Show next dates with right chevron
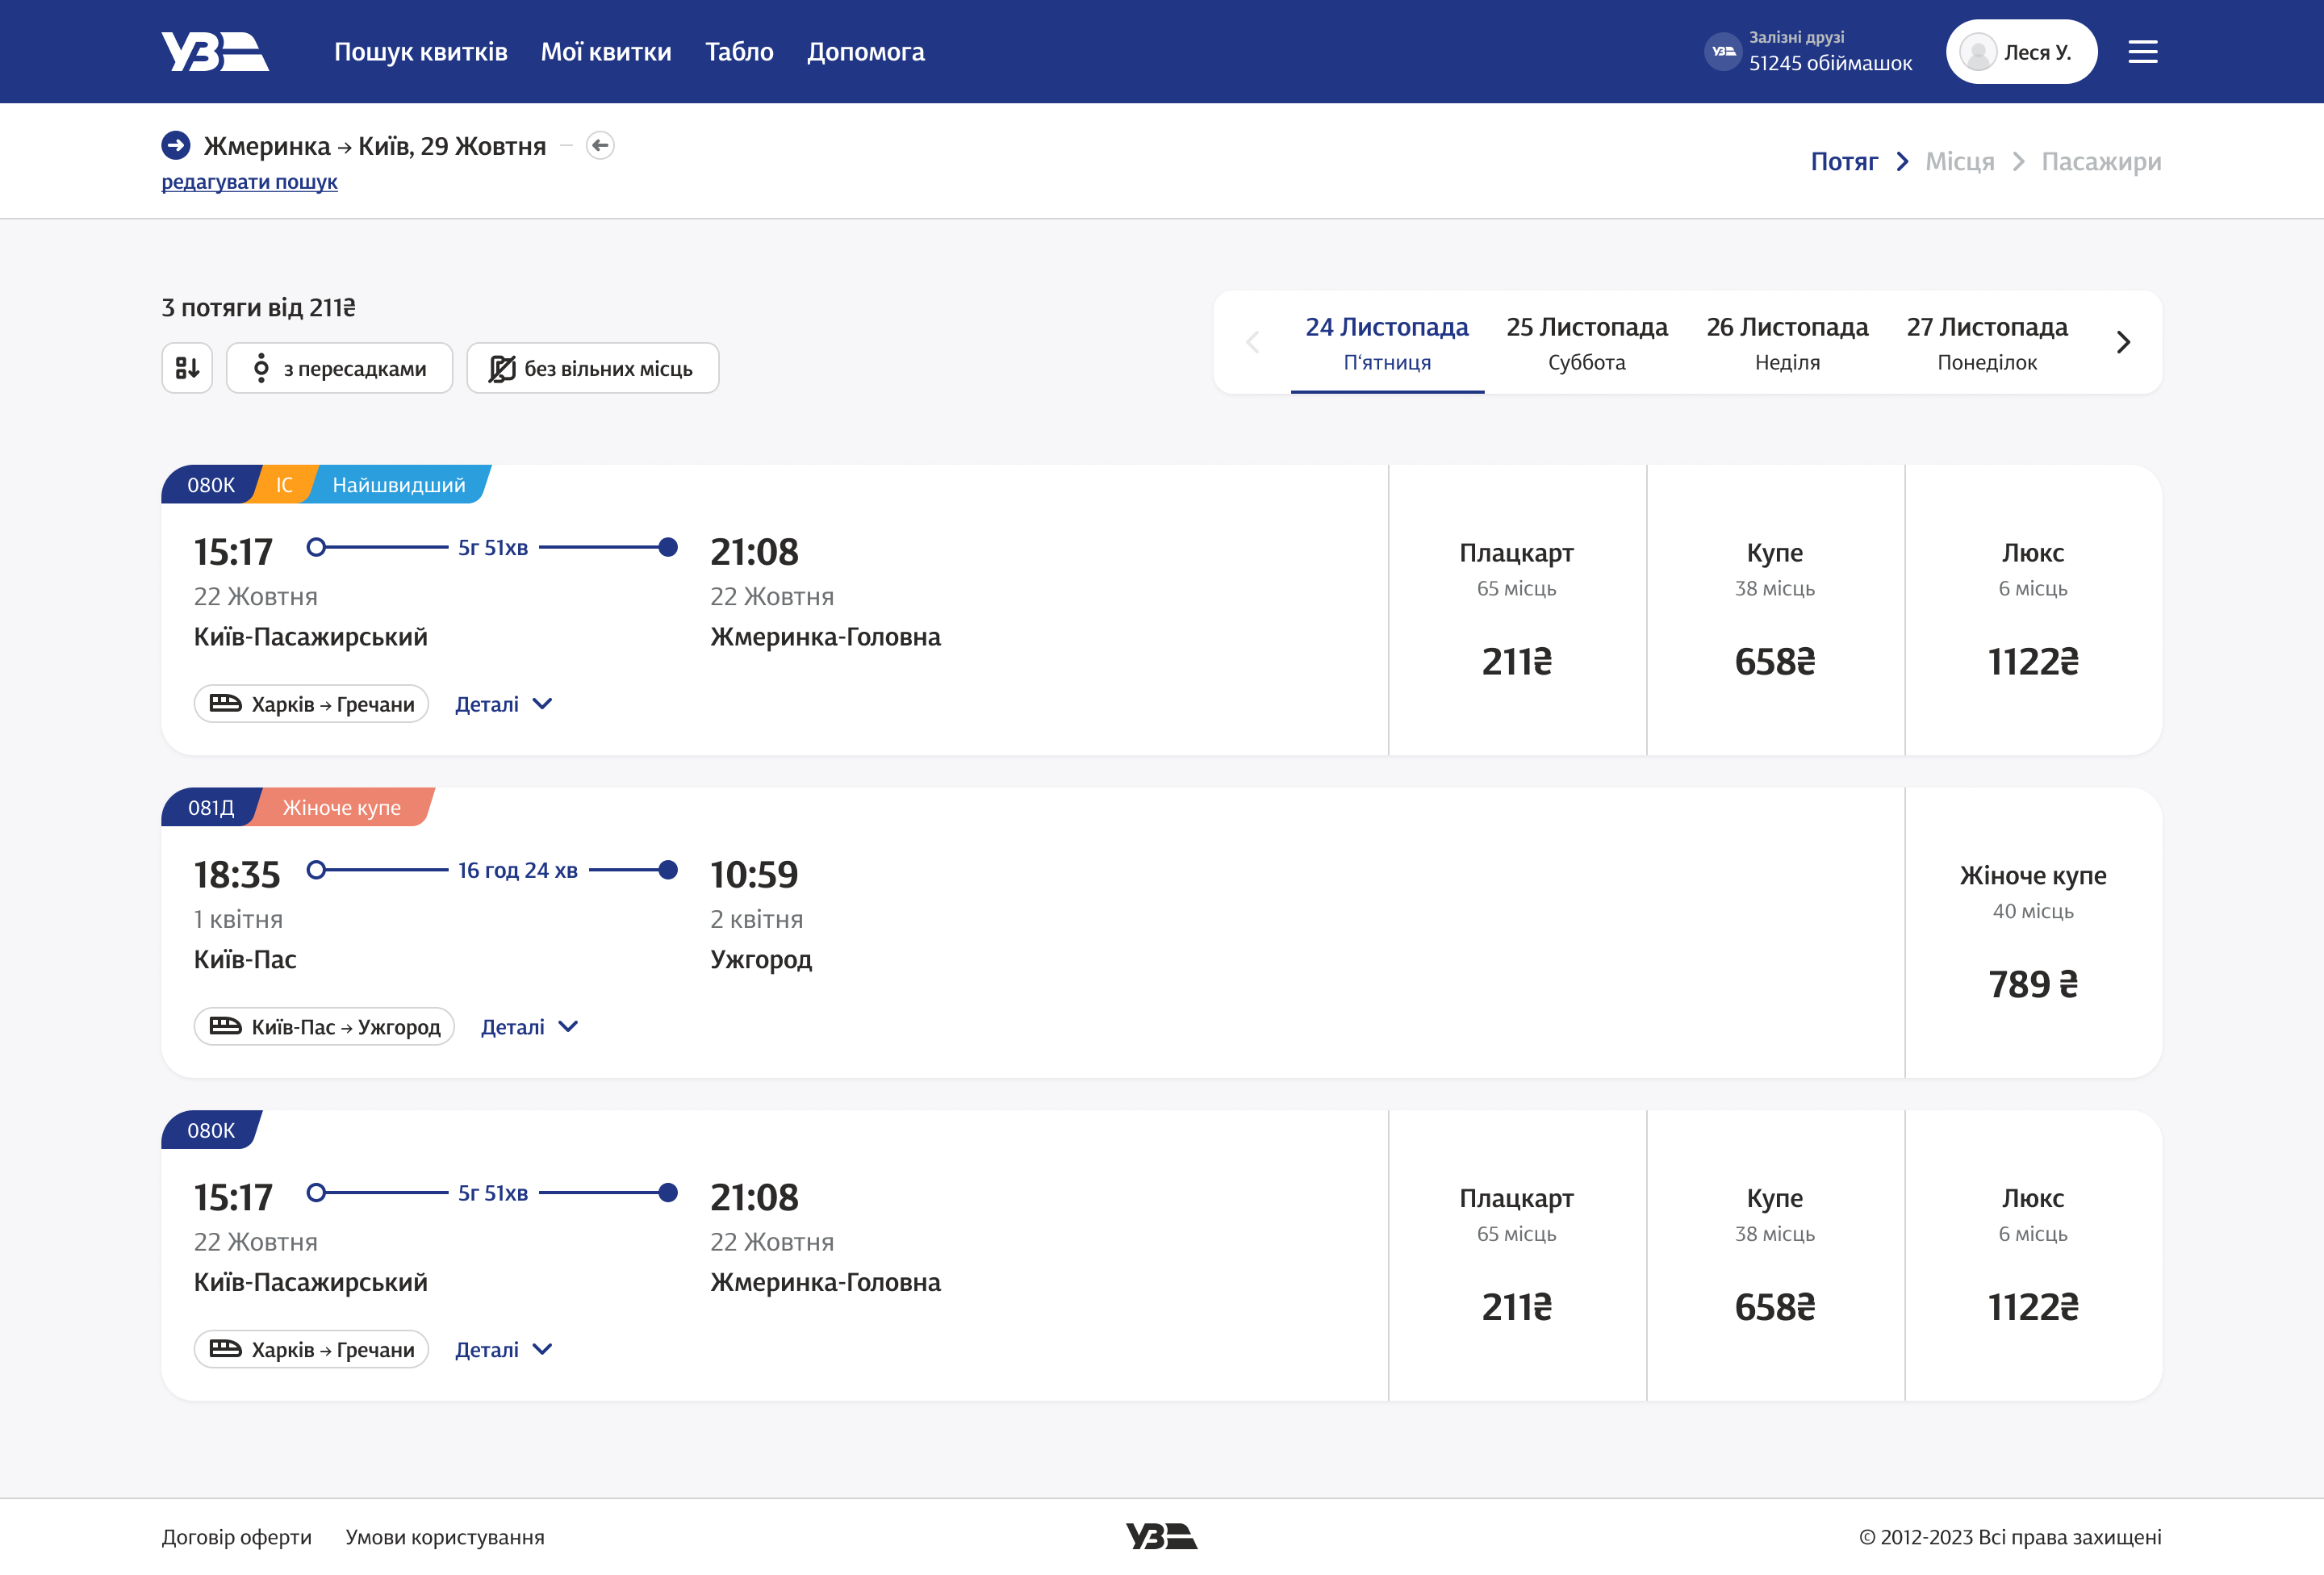This screenshot has height=1575, width=2324. 2123,342
